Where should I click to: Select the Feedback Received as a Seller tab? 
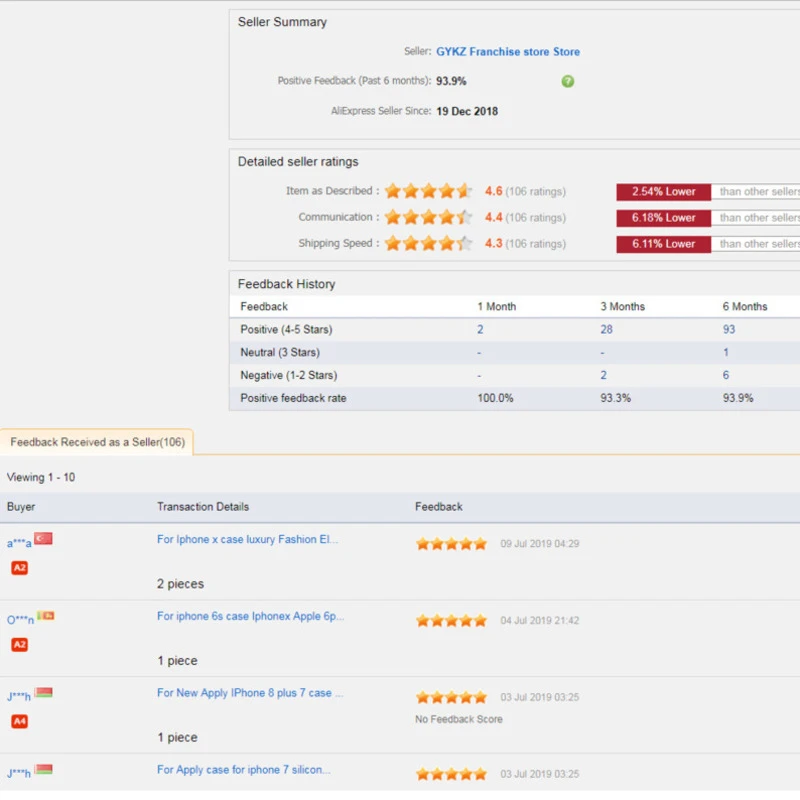[97, 442]
